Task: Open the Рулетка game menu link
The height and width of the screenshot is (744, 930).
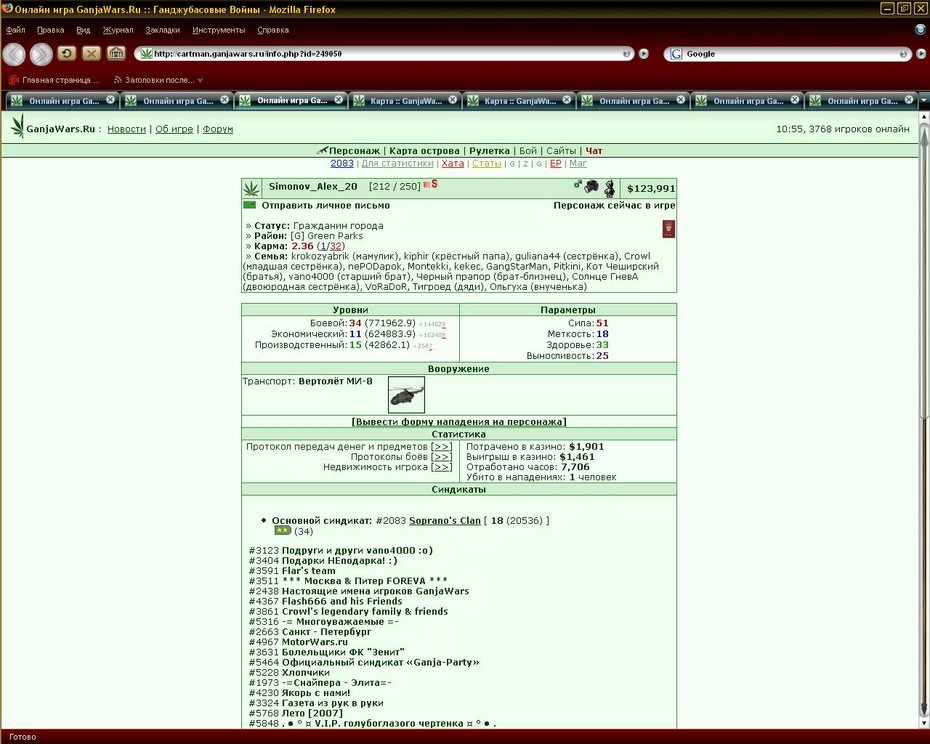Action: coord(489,151)
